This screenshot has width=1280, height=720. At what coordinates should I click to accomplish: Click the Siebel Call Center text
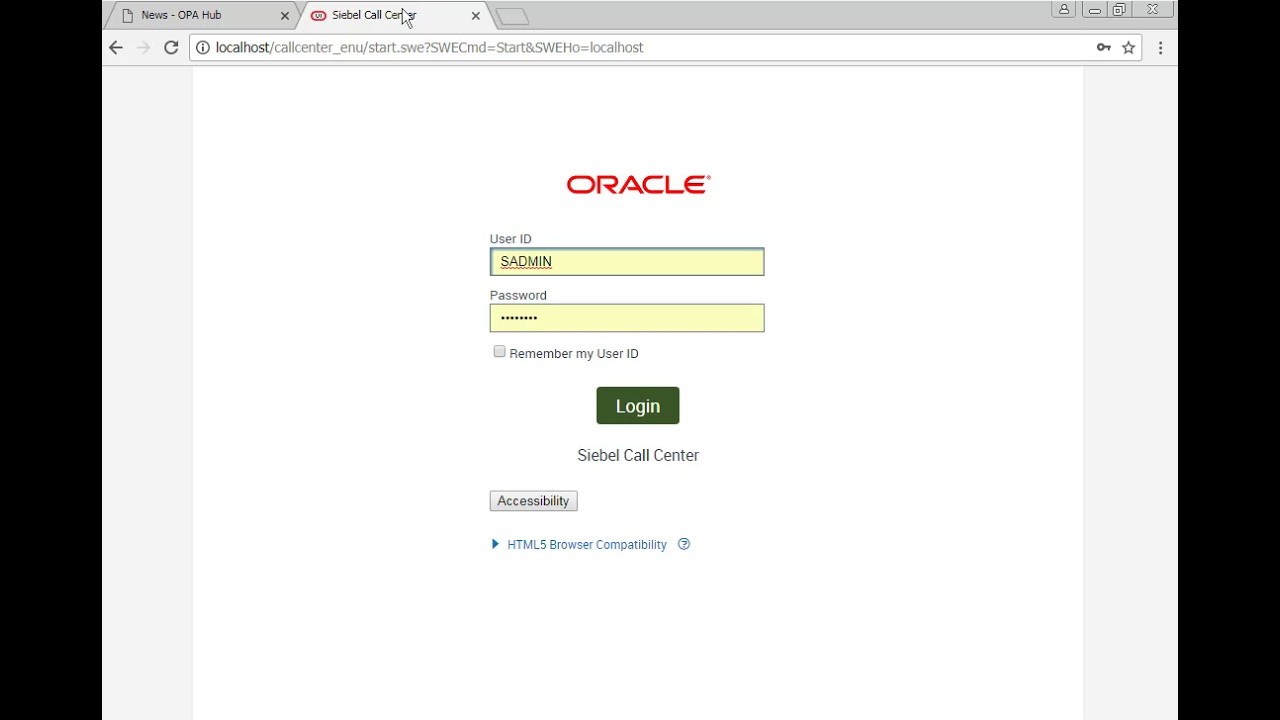[x=638, y=455]
